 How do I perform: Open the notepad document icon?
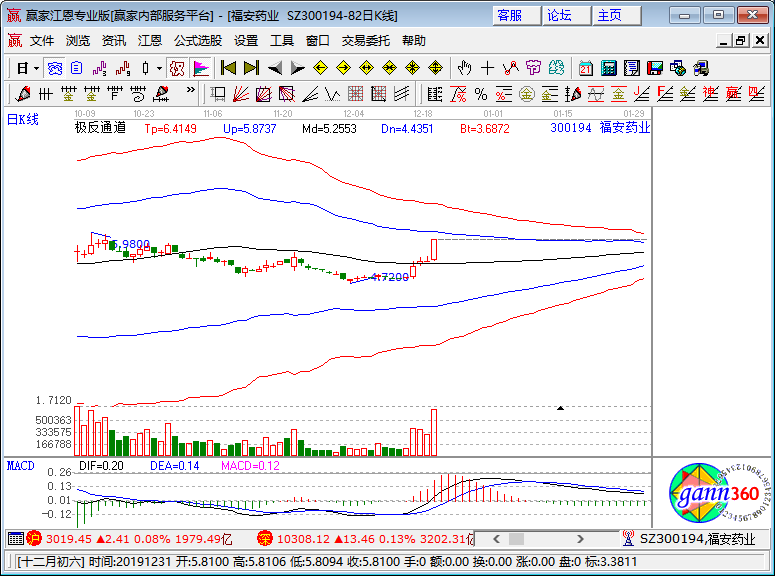pyautogui.click(x=632, y=68)
